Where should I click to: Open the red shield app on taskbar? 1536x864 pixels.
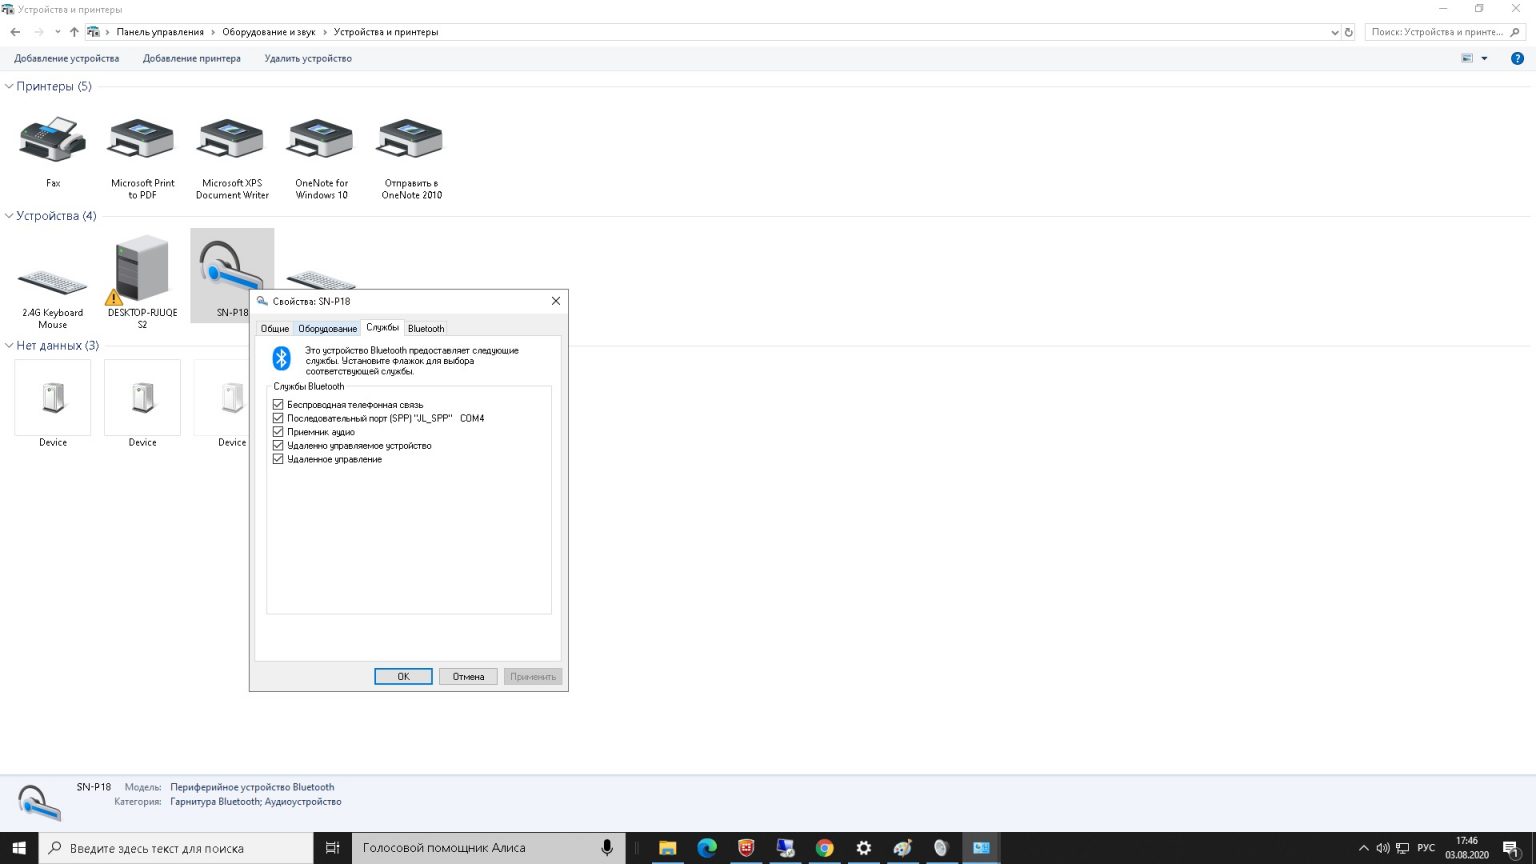tap(746, 848)
